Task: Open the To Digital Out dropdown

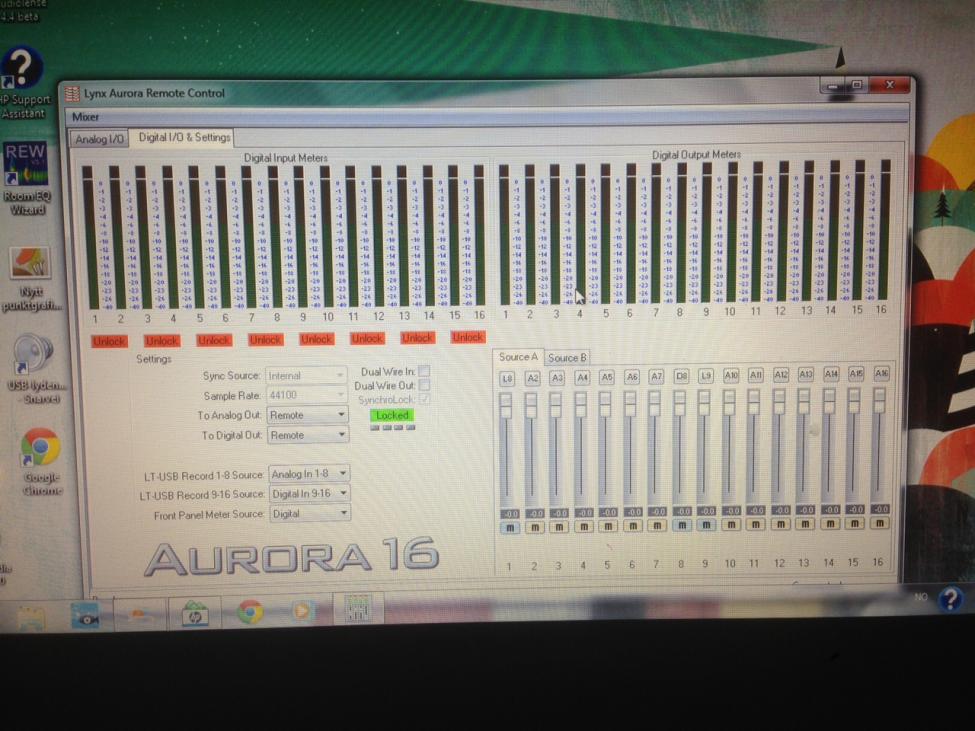Action: click(x=308, y=434)
